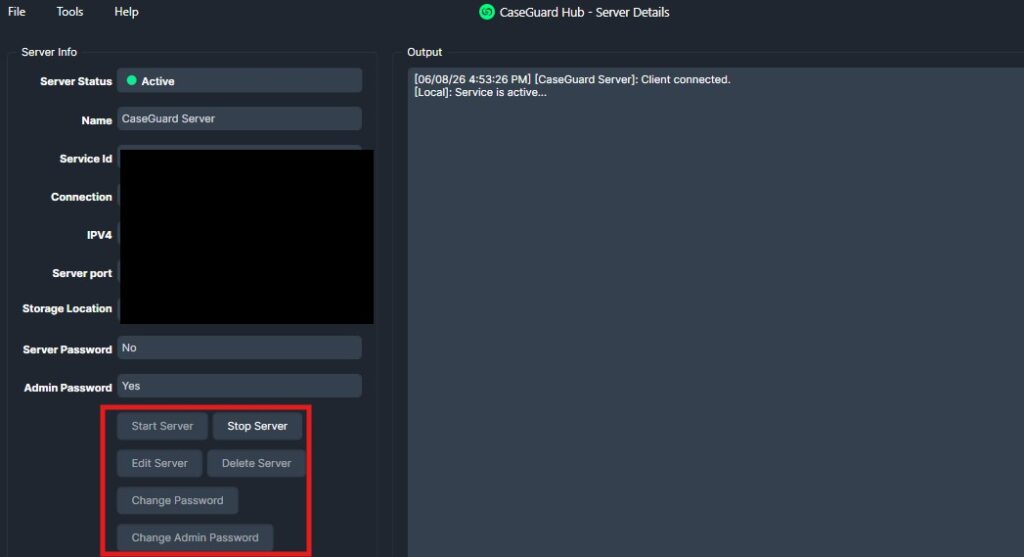Click the Server port label
The image size is (1024, 557).
tap(82, 273)
